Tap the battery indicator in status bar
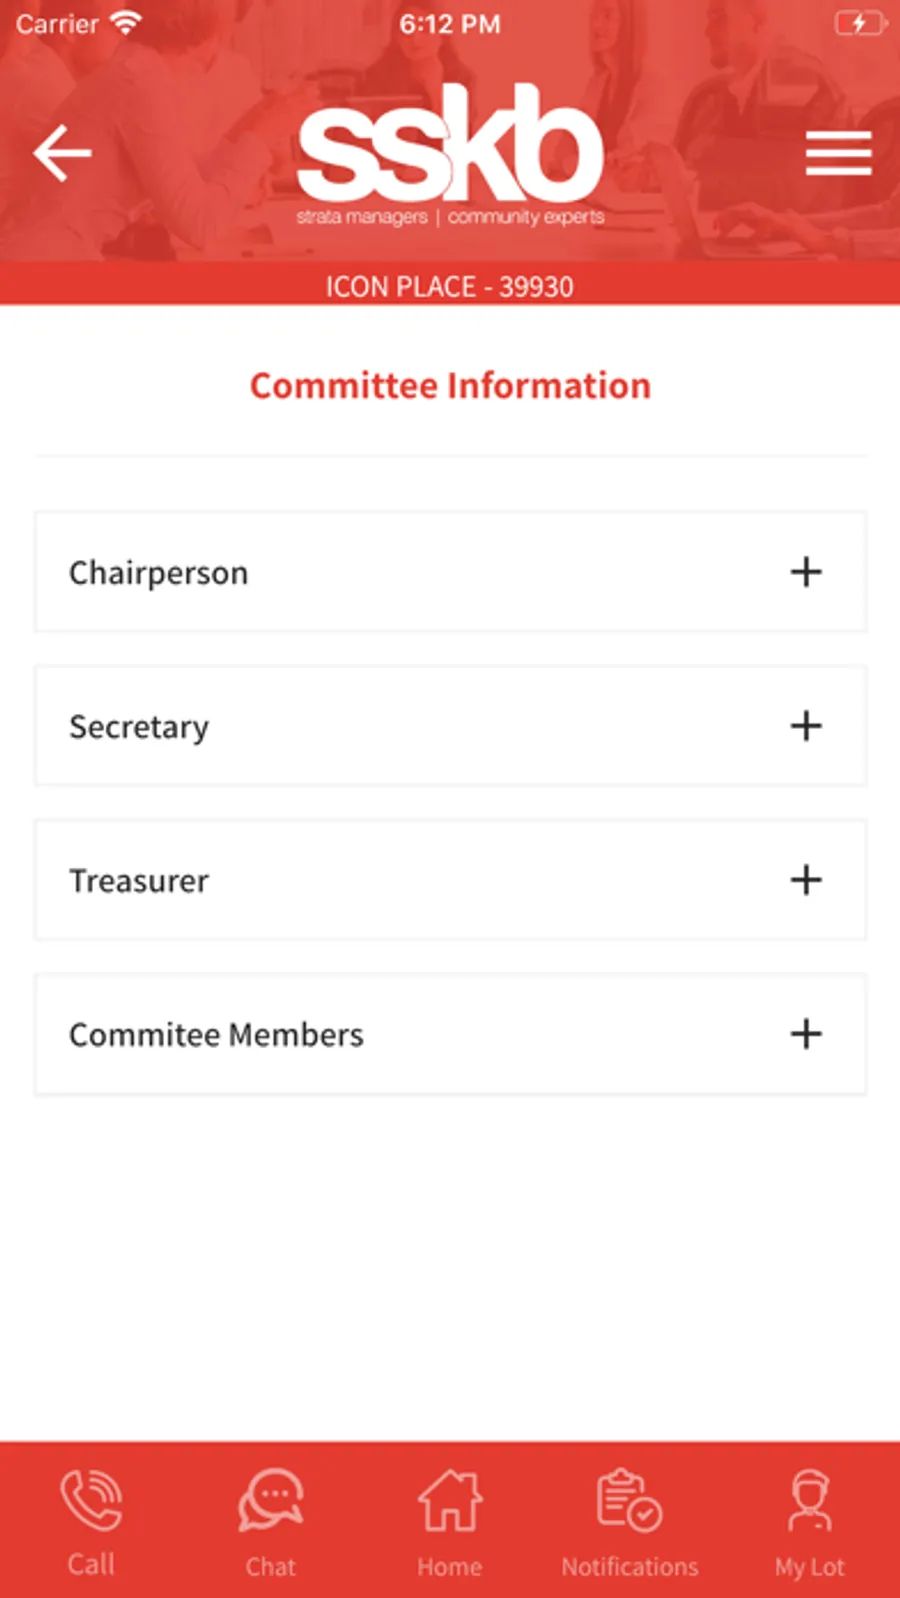 pos(861,23)
